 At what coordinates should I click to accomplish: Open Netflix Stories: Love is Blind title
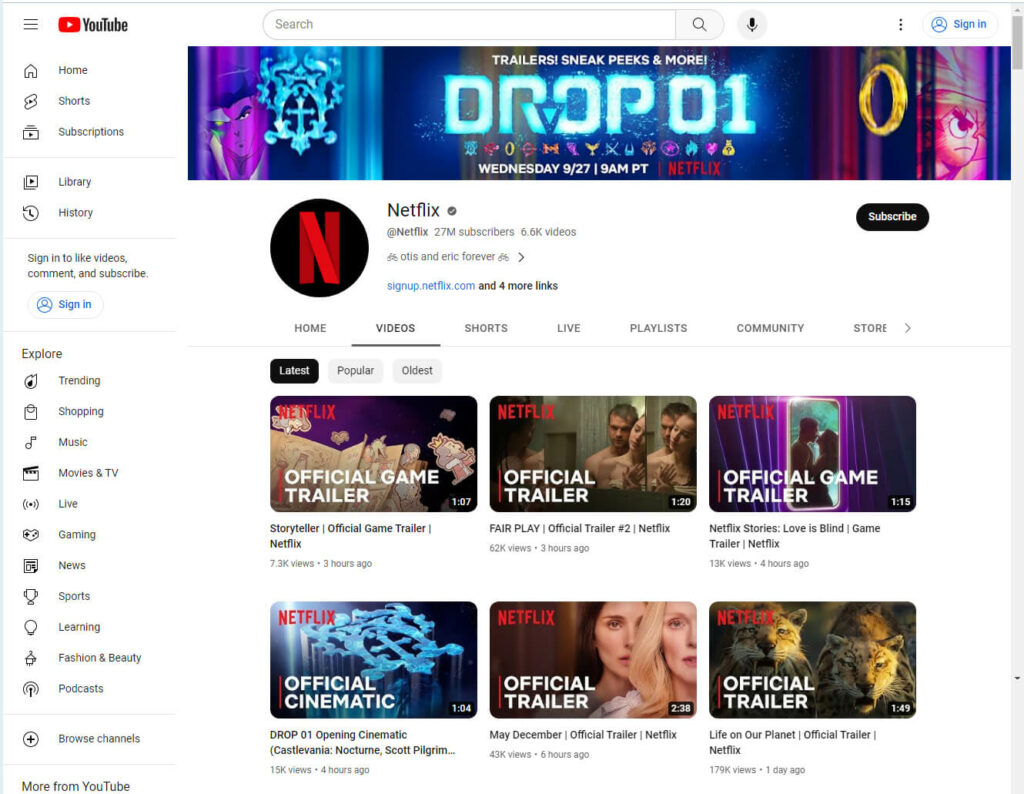(x=794, y=535)
